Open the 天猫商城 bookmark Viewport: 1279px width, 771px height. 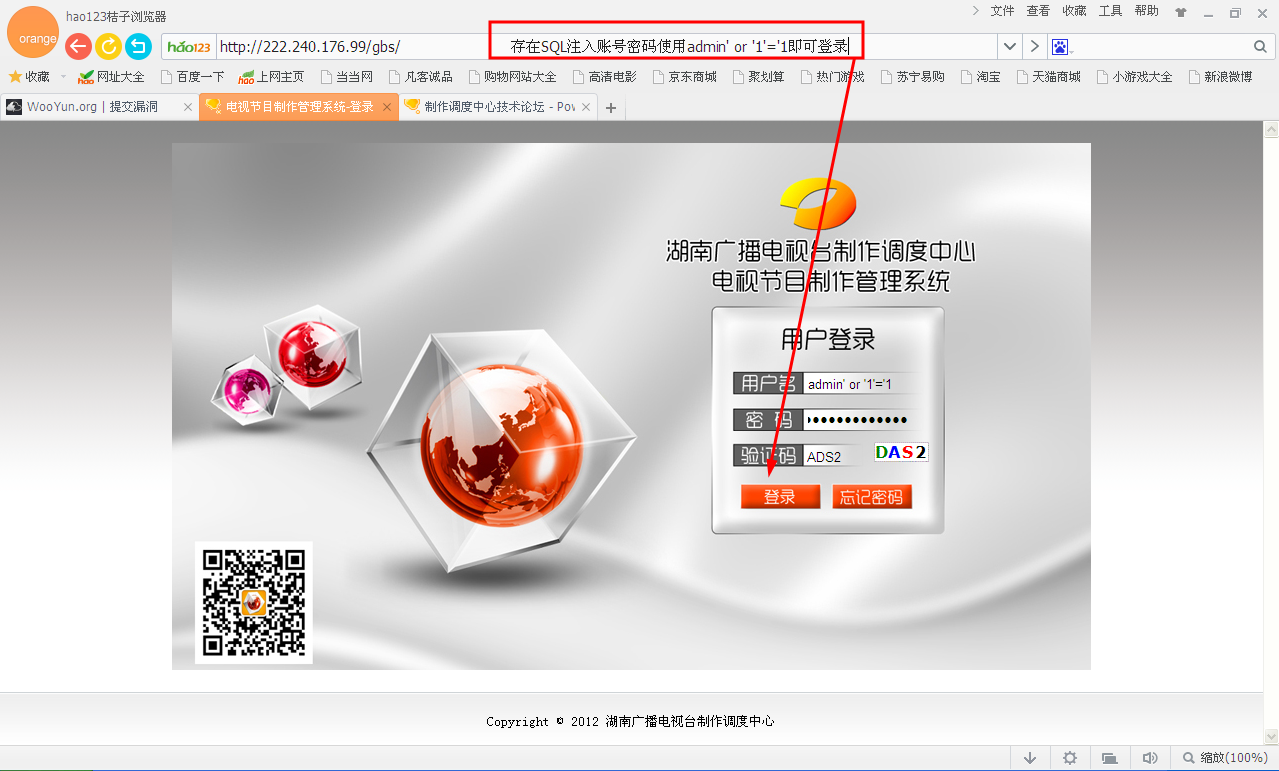pyautogui.click(x=1048, y=76)
